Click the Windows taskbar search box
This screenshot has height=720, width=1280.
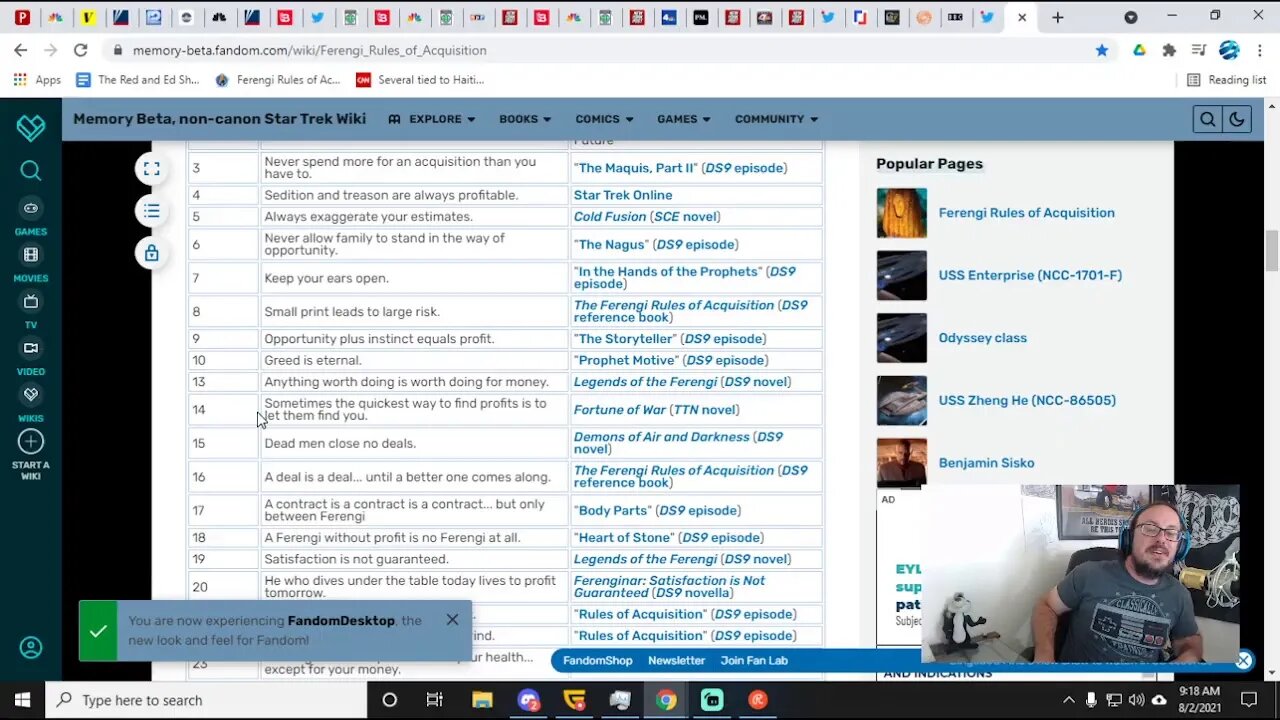pos(205,700)
